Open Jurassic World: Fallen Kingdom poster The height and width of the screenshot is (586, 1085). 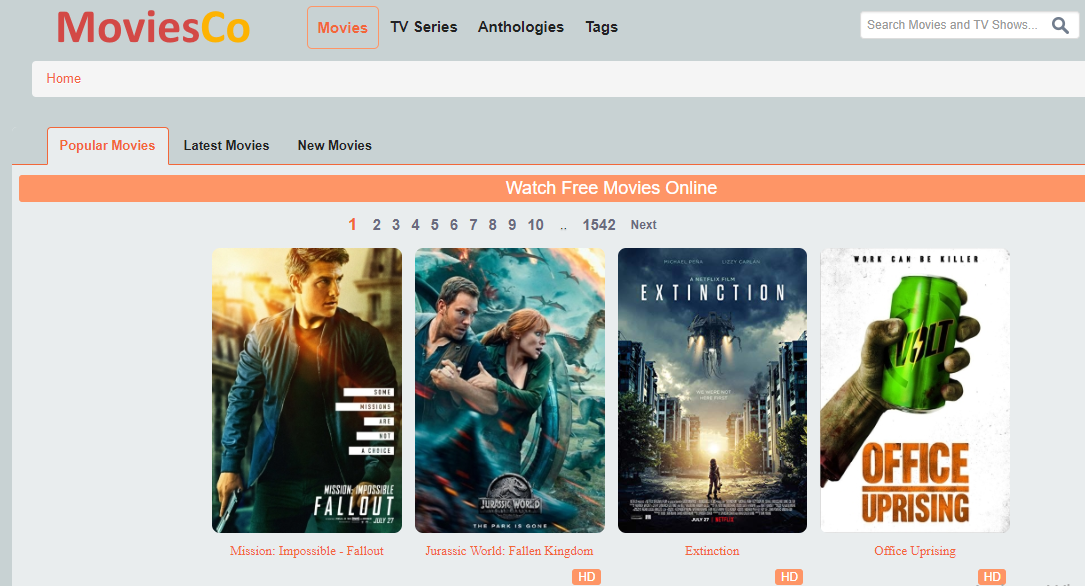[510, 390]
